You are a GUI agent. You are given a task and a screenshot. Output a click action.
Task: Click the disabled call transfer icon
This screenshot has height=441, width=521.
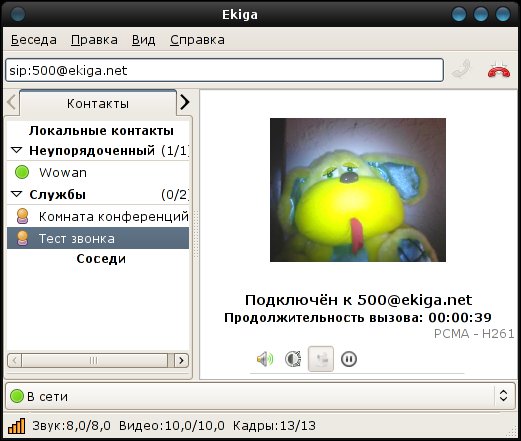click(321, 359)
